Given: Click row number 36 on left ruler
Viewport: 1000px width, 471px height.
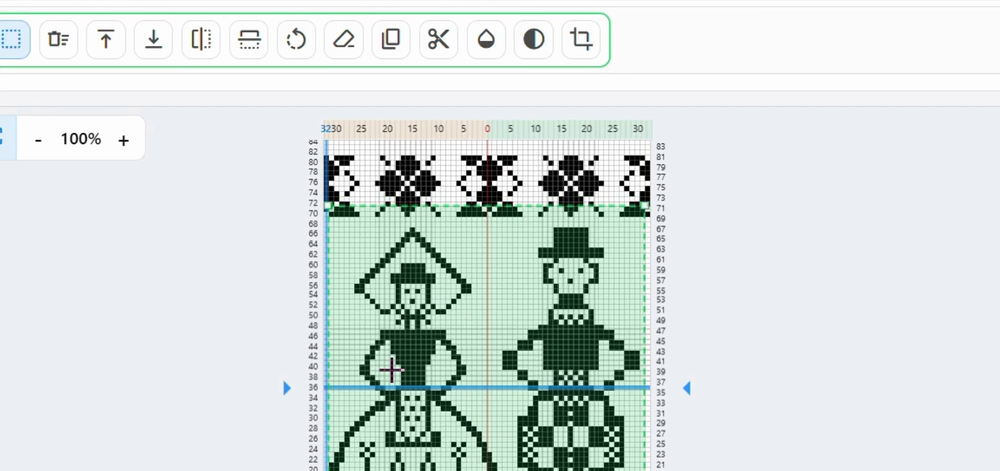Looking at the screenshot, I should click(313, 387).
